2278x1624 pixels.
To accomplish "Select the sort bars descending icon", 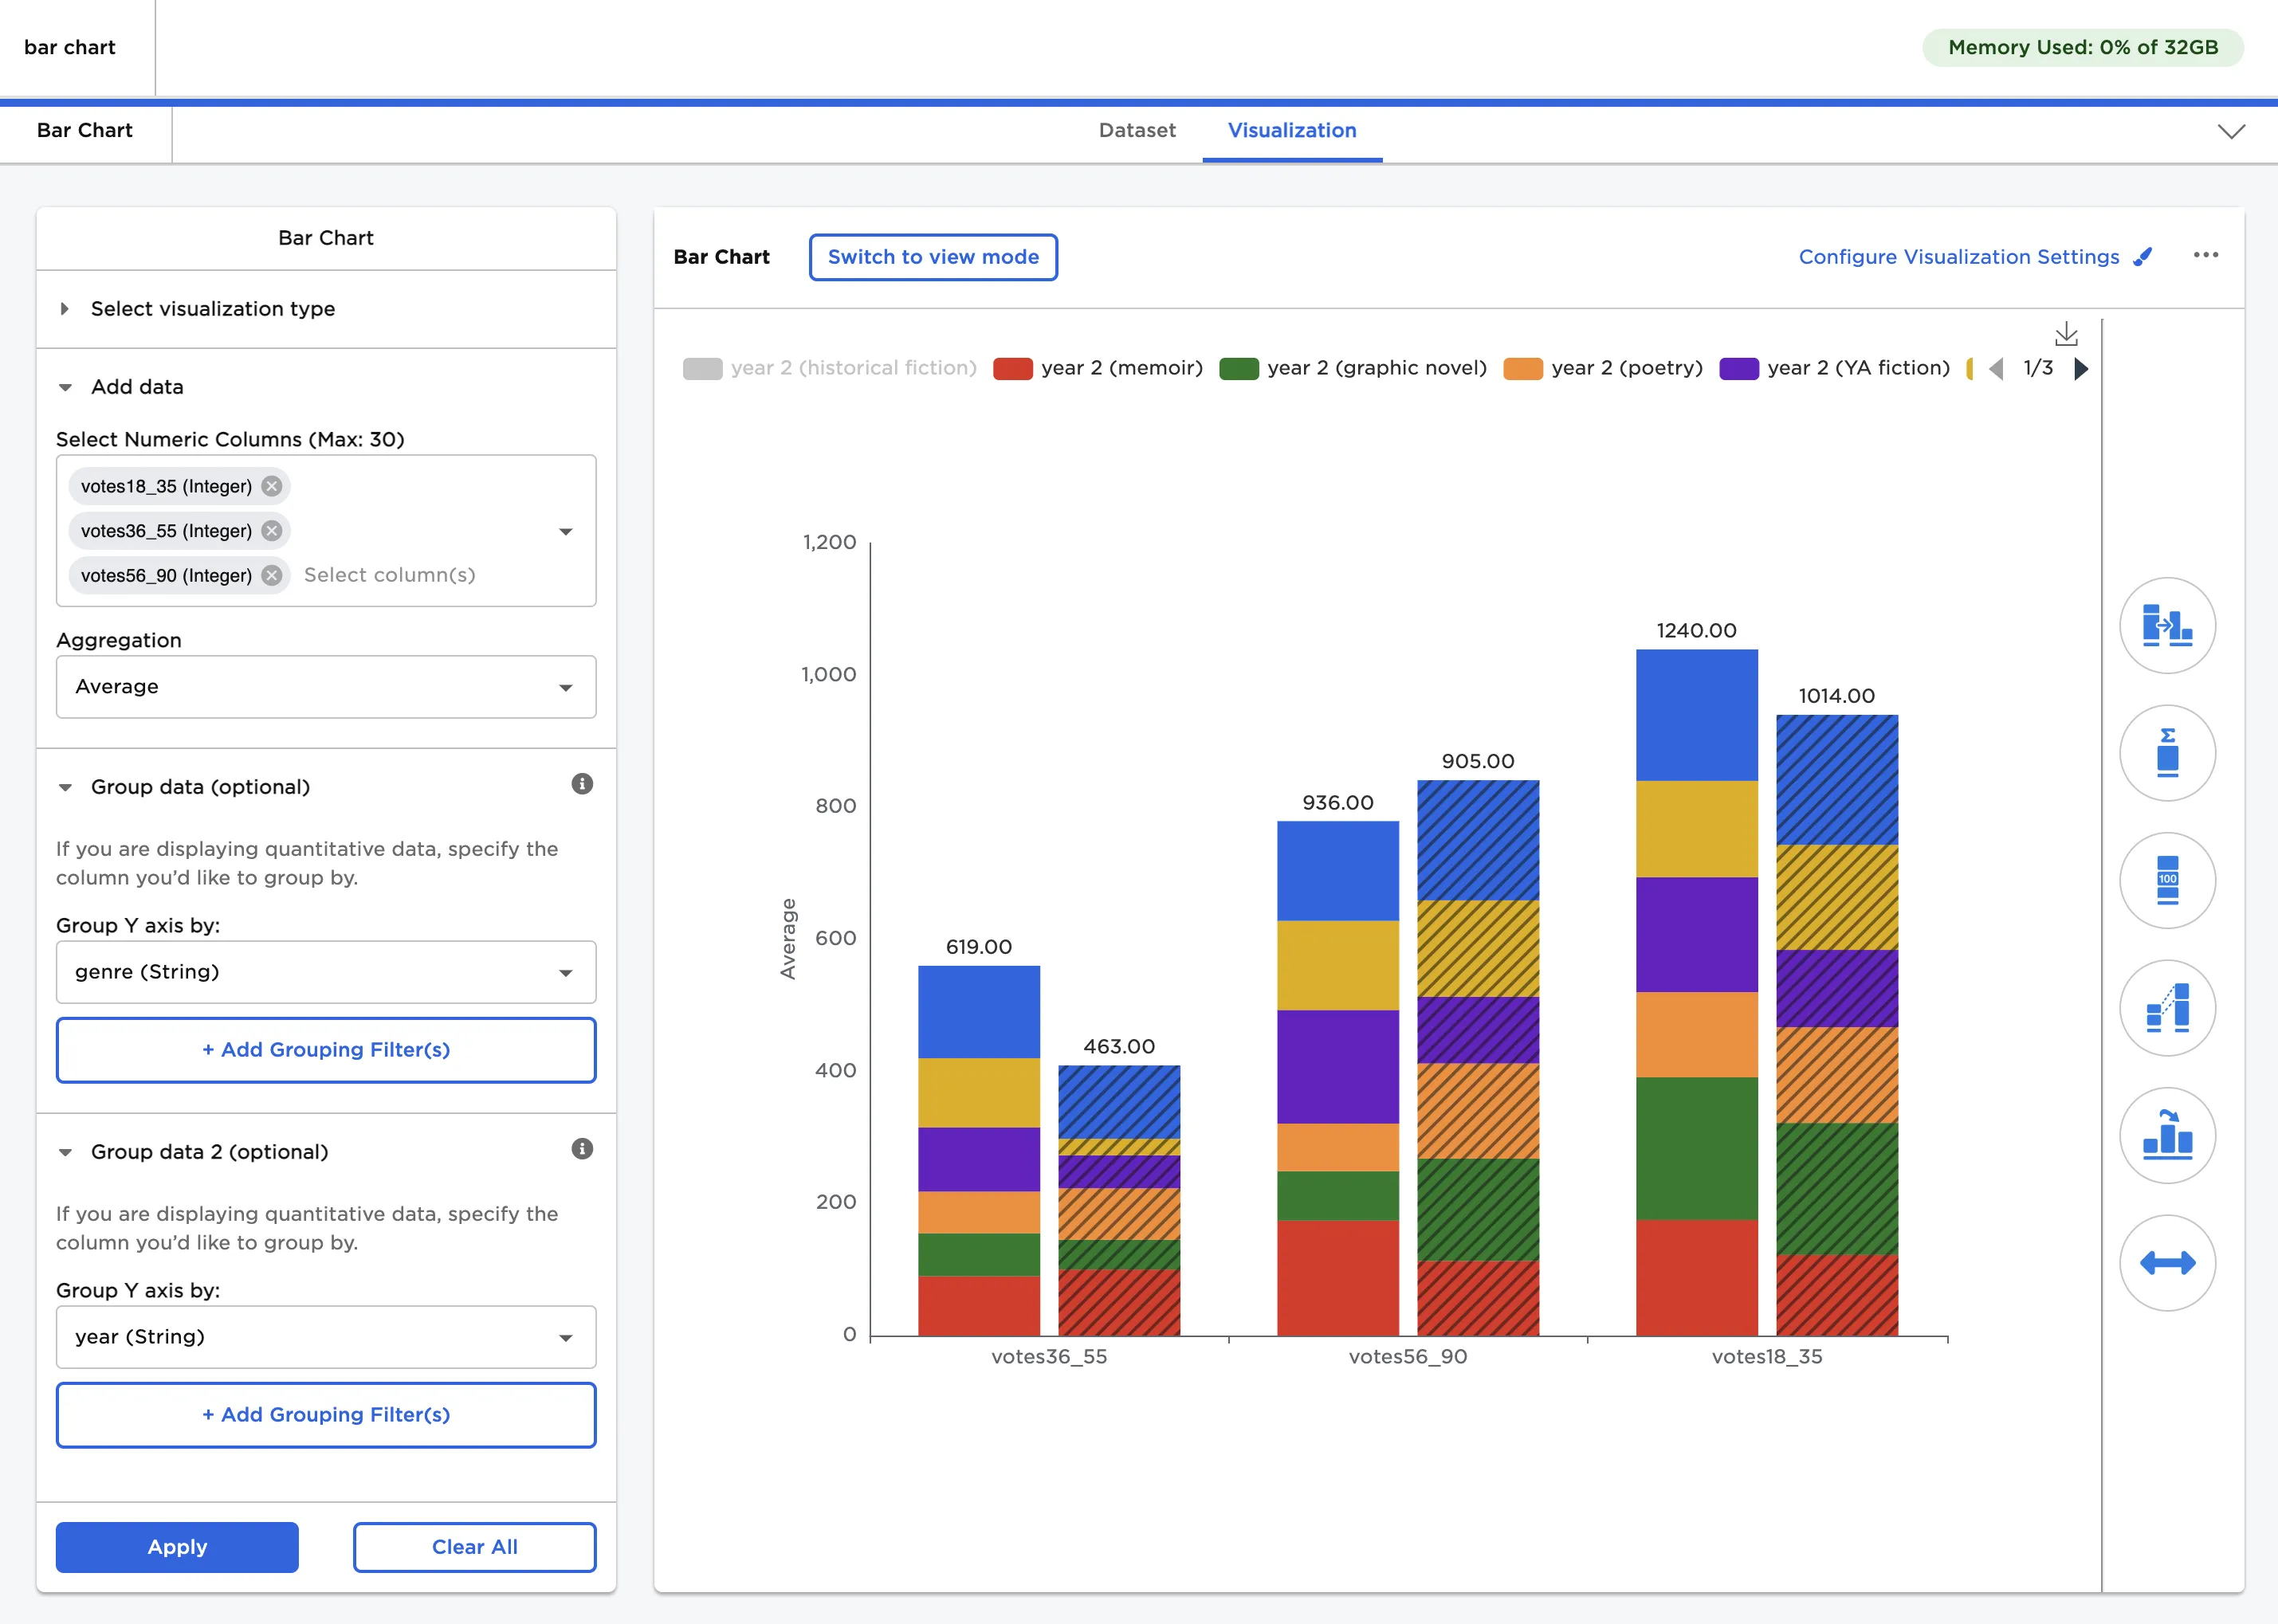I will click(x=2168, y=1135).
